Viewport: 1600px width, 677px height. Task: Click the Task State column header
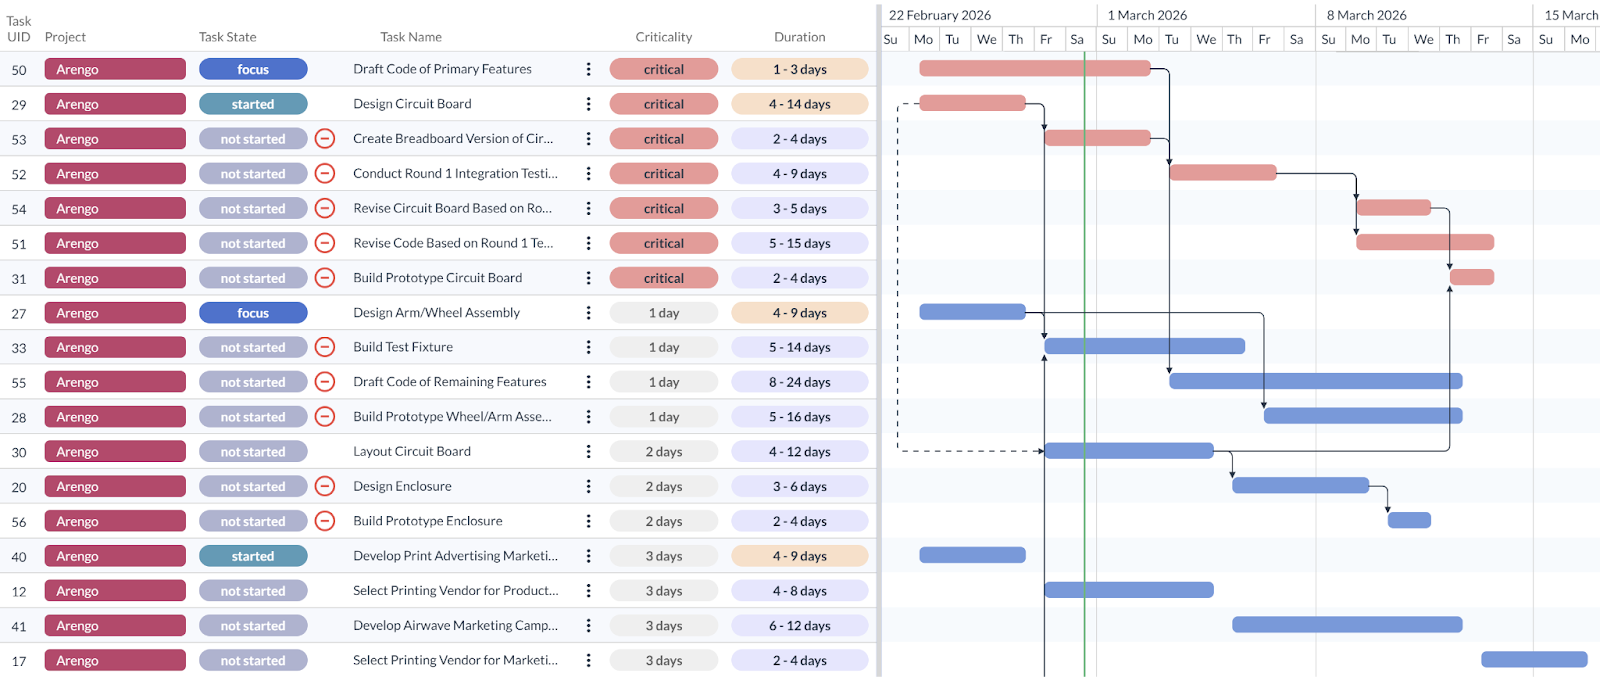click(x=227, y=37)
